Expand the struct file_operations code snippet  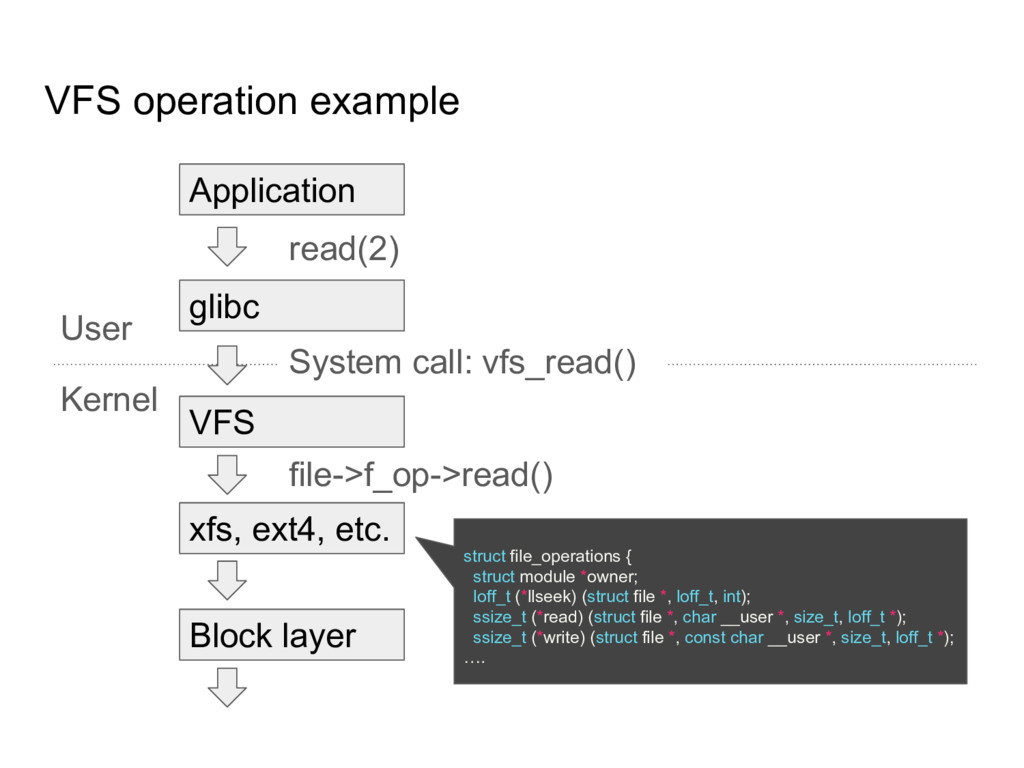click(x=548, y=556)
